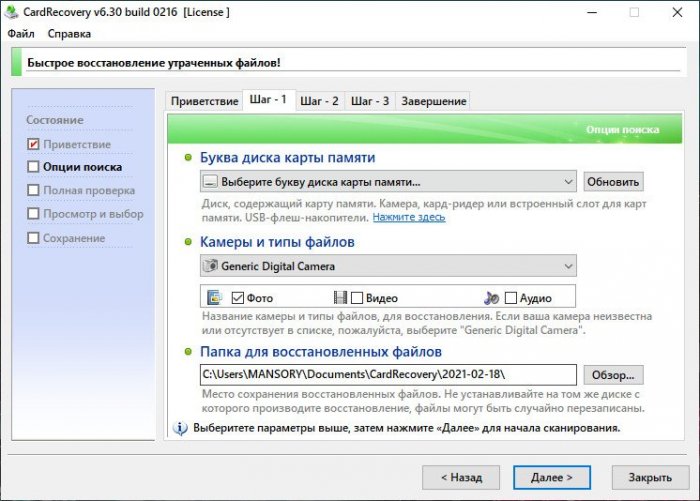The width and height of the screenshot is (700, 501).
Task: Expand the memory card drive letter dropdown
Action: (x=568, y=182)
